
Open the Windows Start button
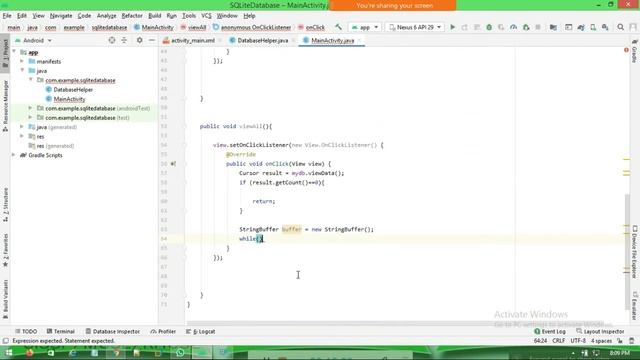tap(8, 353)
